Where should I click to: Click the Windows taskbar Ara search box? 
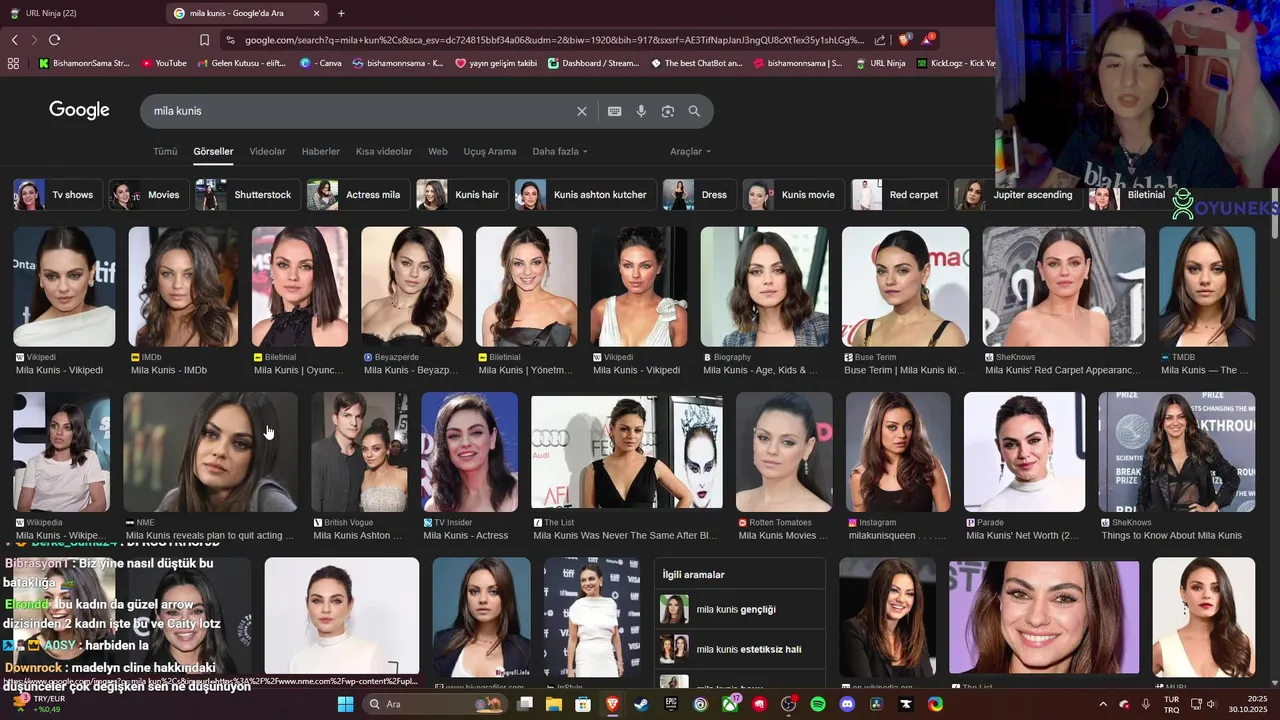click(435, 704)
